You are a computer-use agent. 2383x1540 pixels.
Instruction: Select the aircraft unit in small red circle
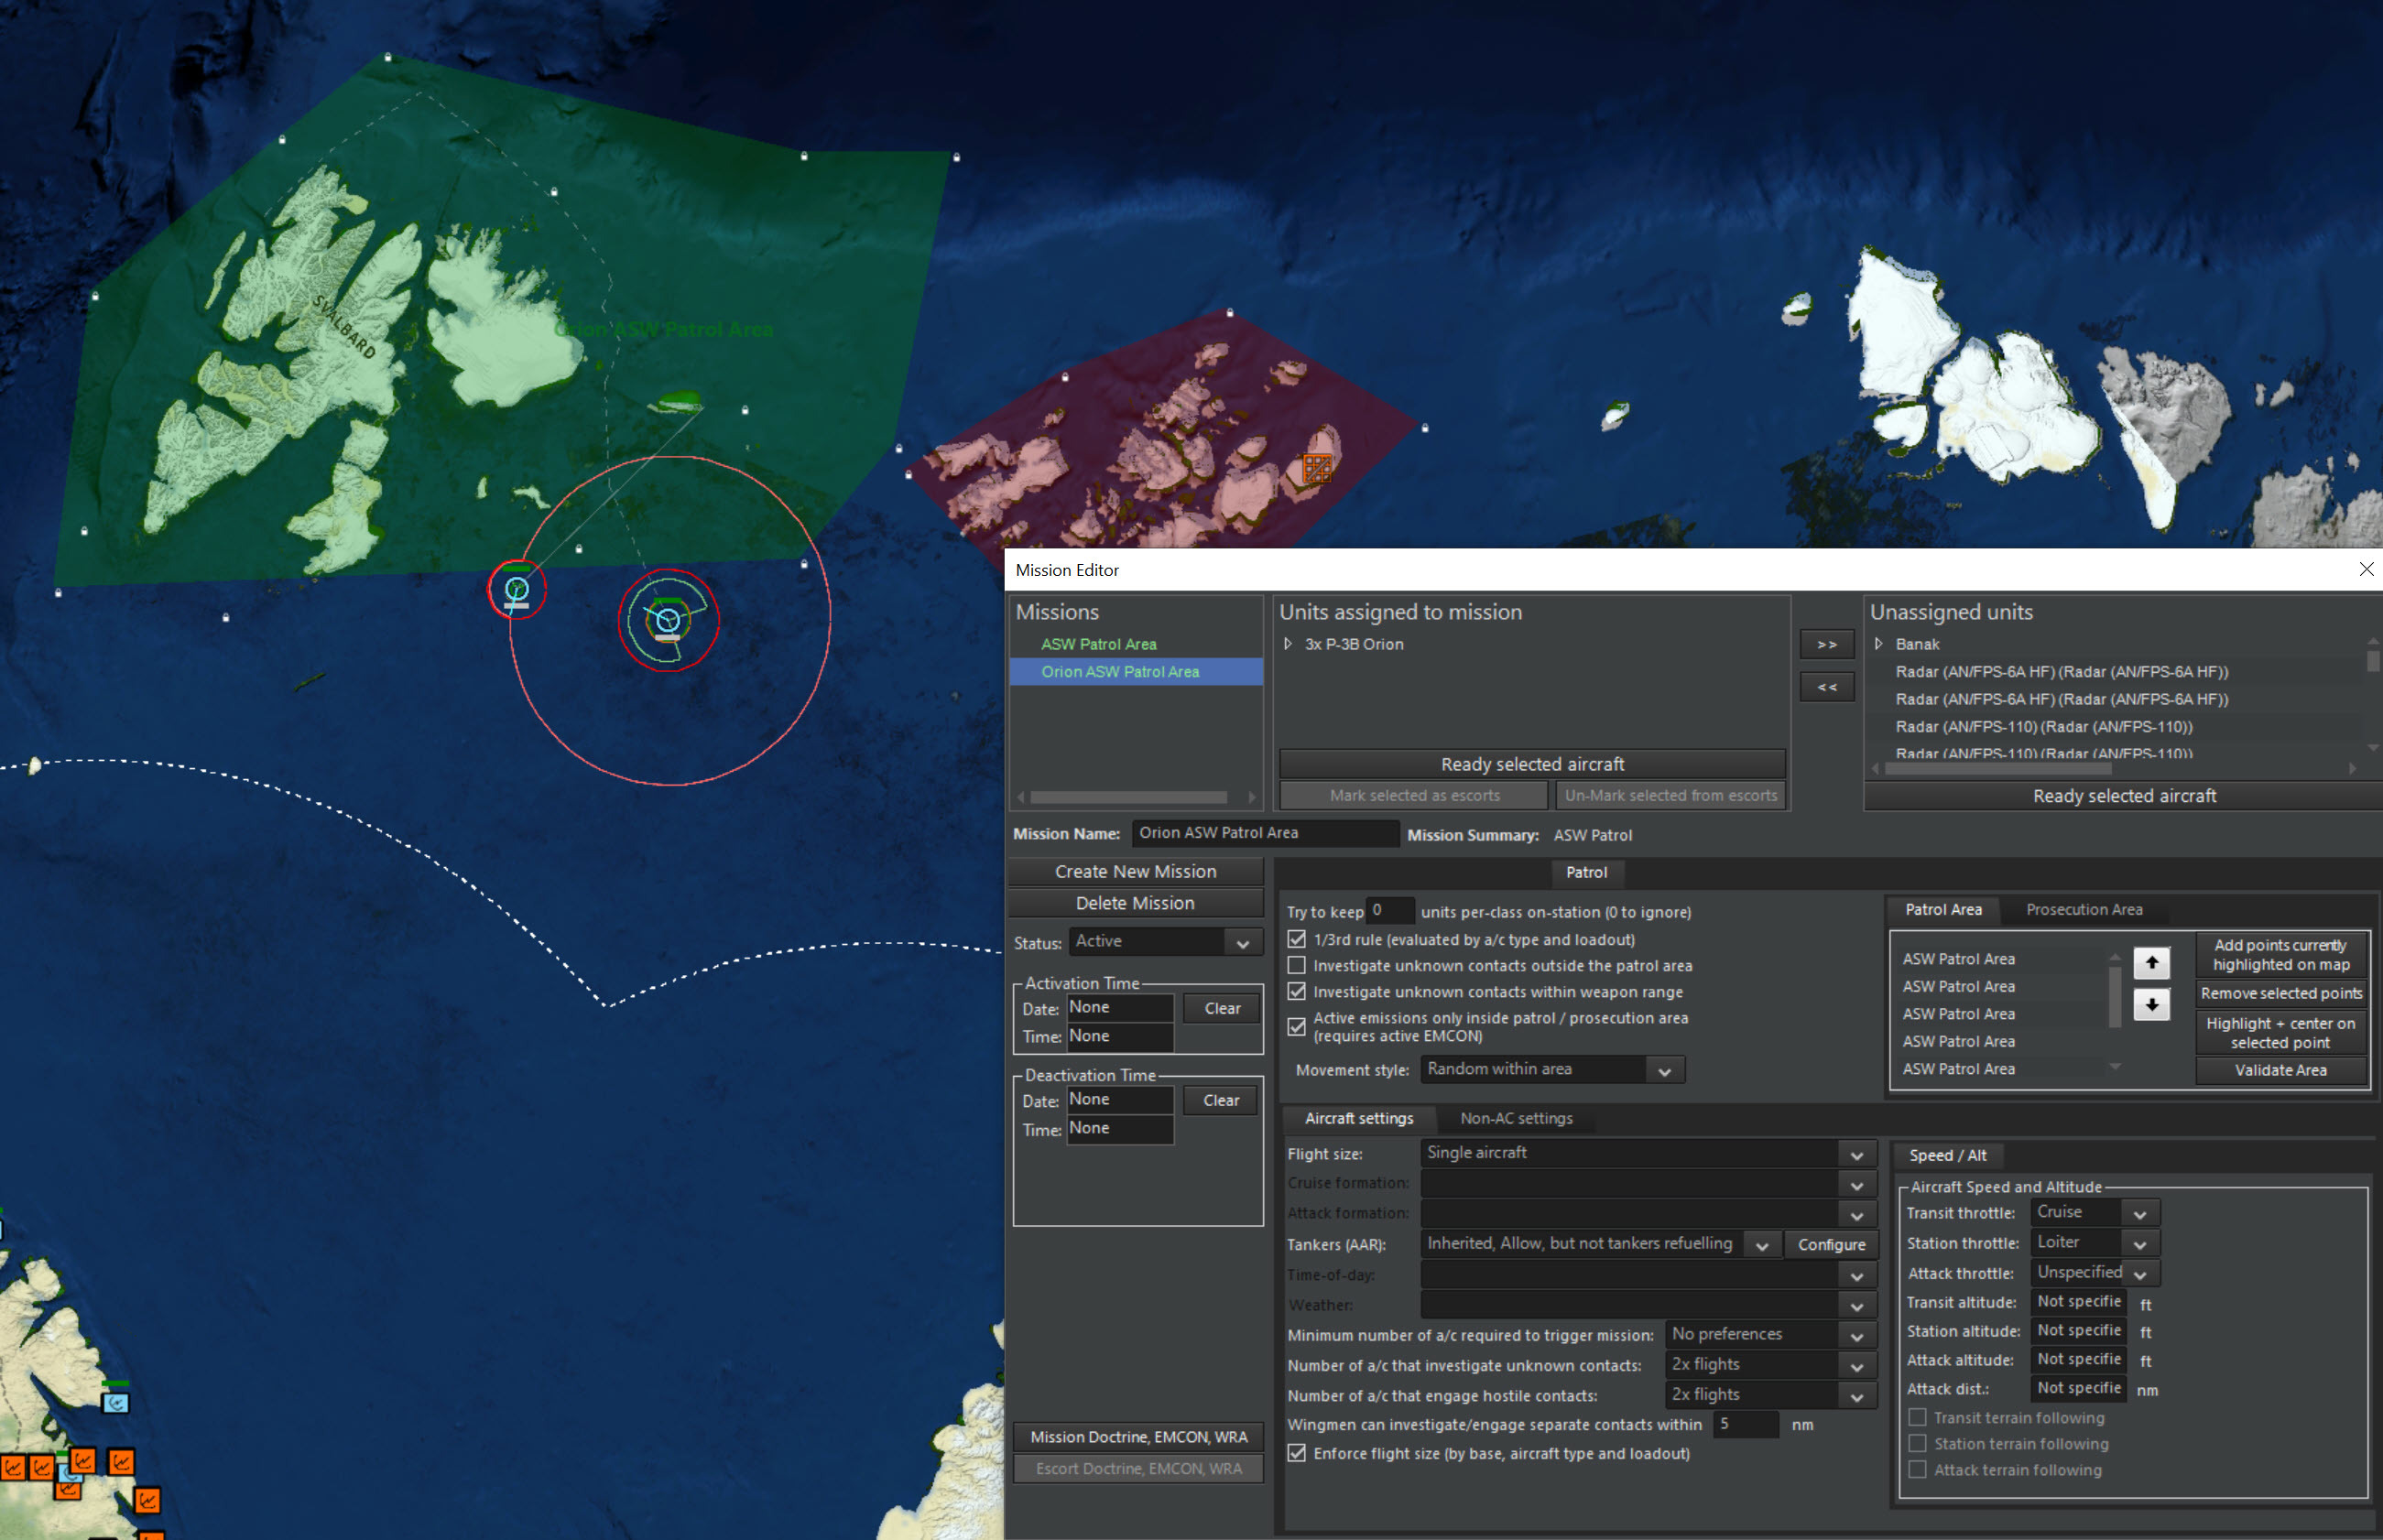coord(516,590)
